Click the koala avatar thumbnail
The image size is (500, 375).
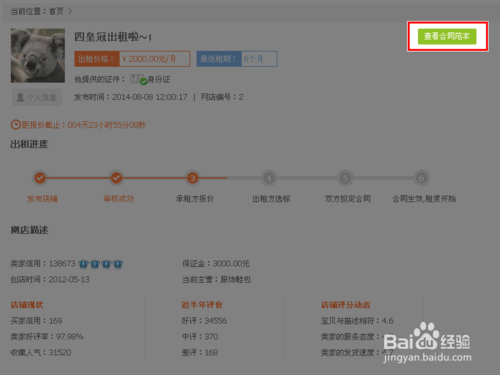coord(38,55)
